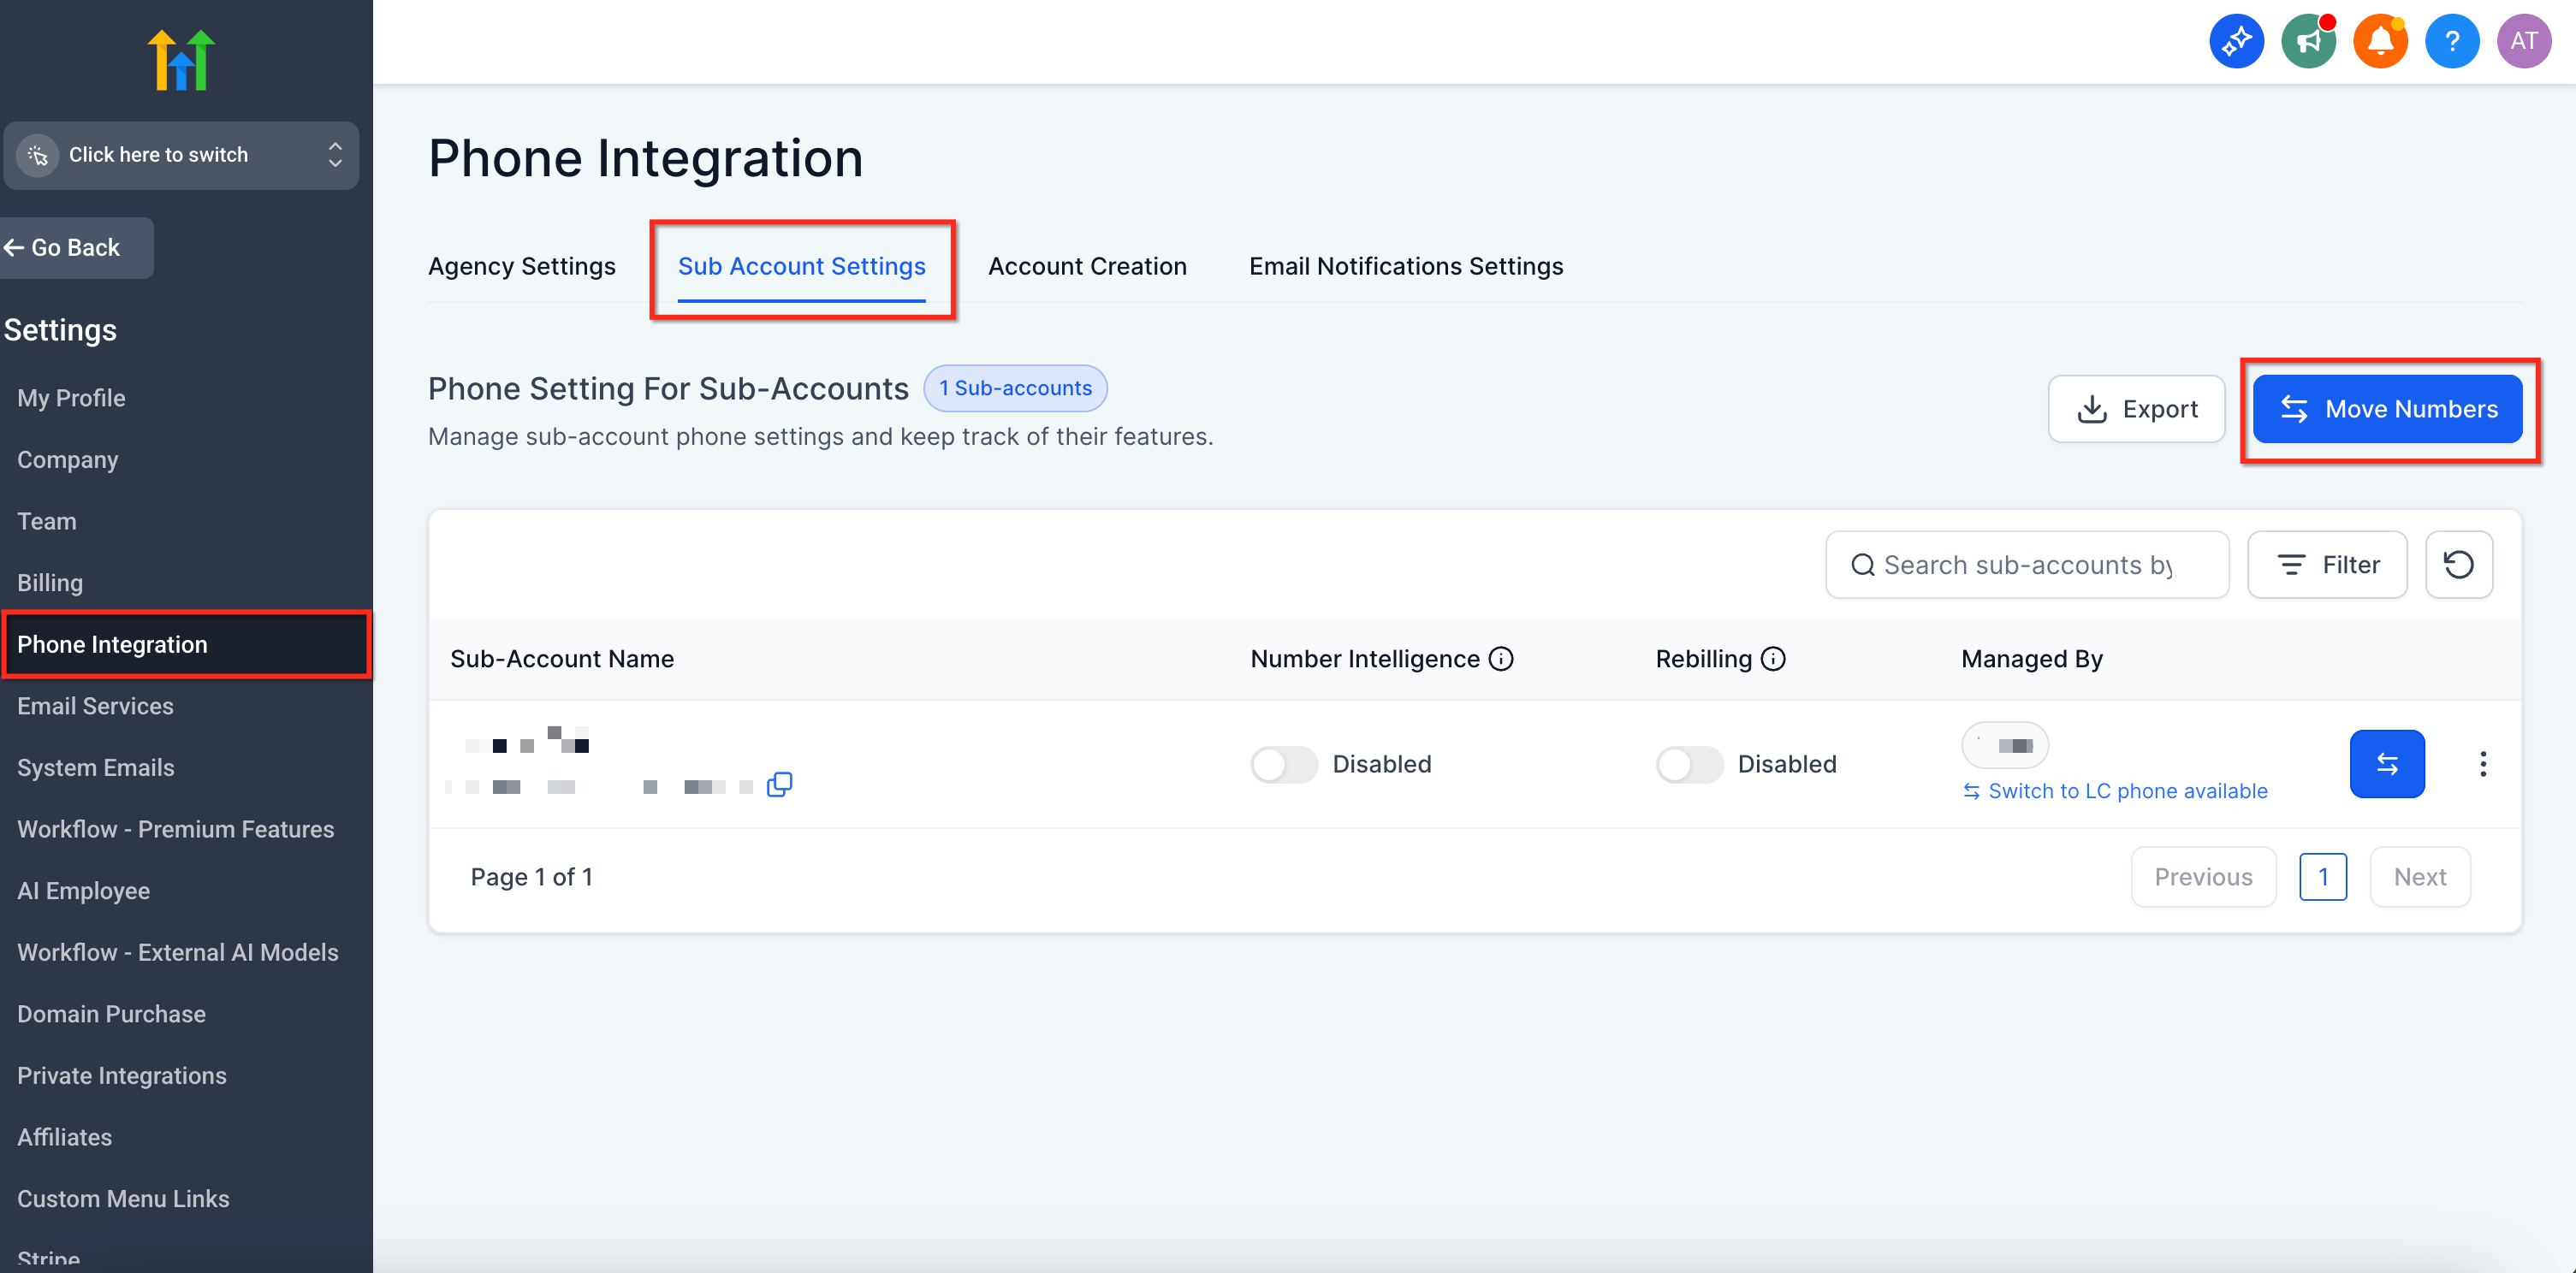Click the Move Numbers button
This screenshot has width=2576, height=1273.
2386,409
